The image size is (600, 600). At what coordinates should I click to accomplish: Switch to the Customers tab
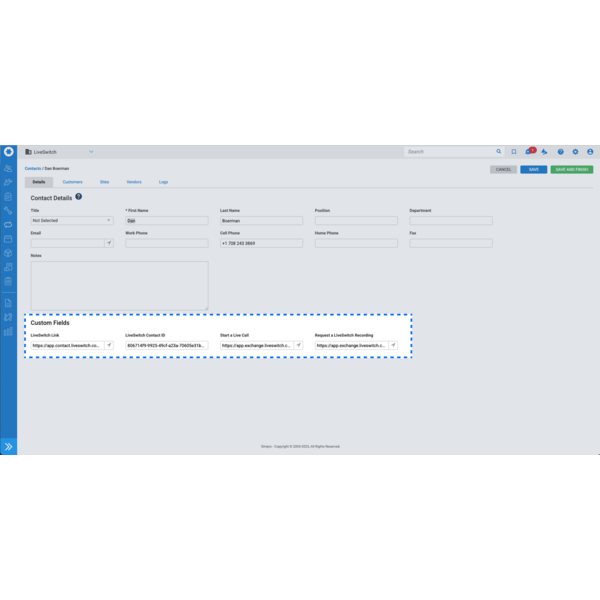tap(72, 182)
